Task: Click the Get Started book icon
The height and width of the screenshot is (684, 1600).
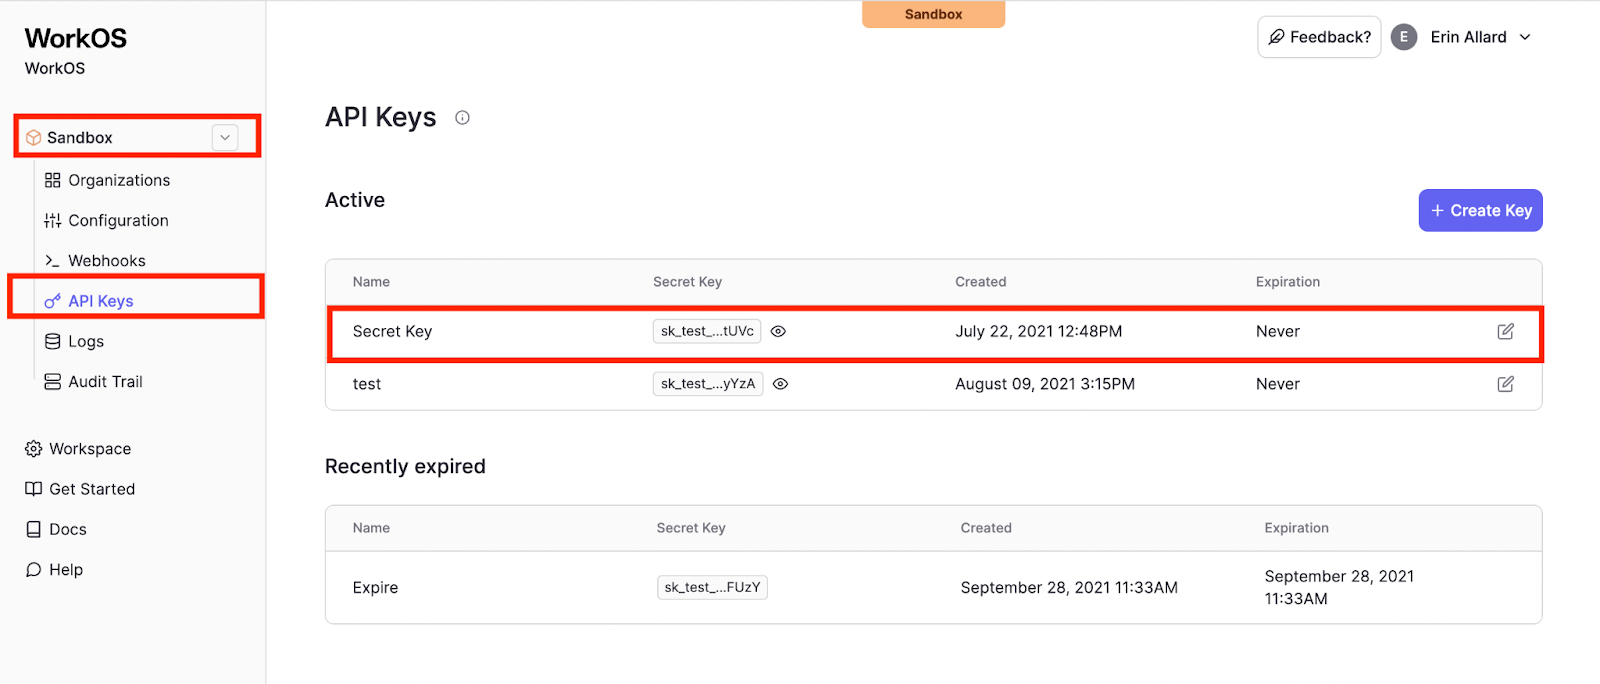Action: [x=33, y=489]
